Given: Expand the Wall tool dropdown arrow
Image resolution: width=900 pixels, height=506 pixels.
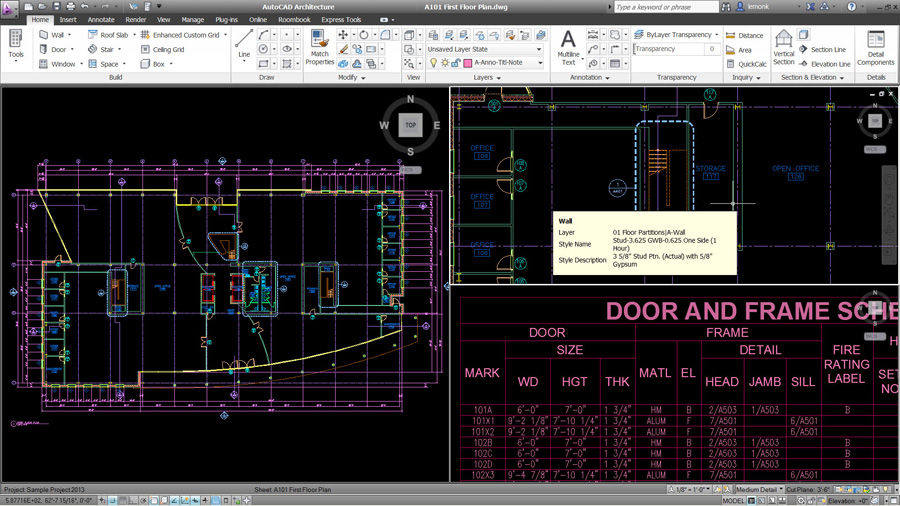Looking at the screenshot, I should click(69, 35).
